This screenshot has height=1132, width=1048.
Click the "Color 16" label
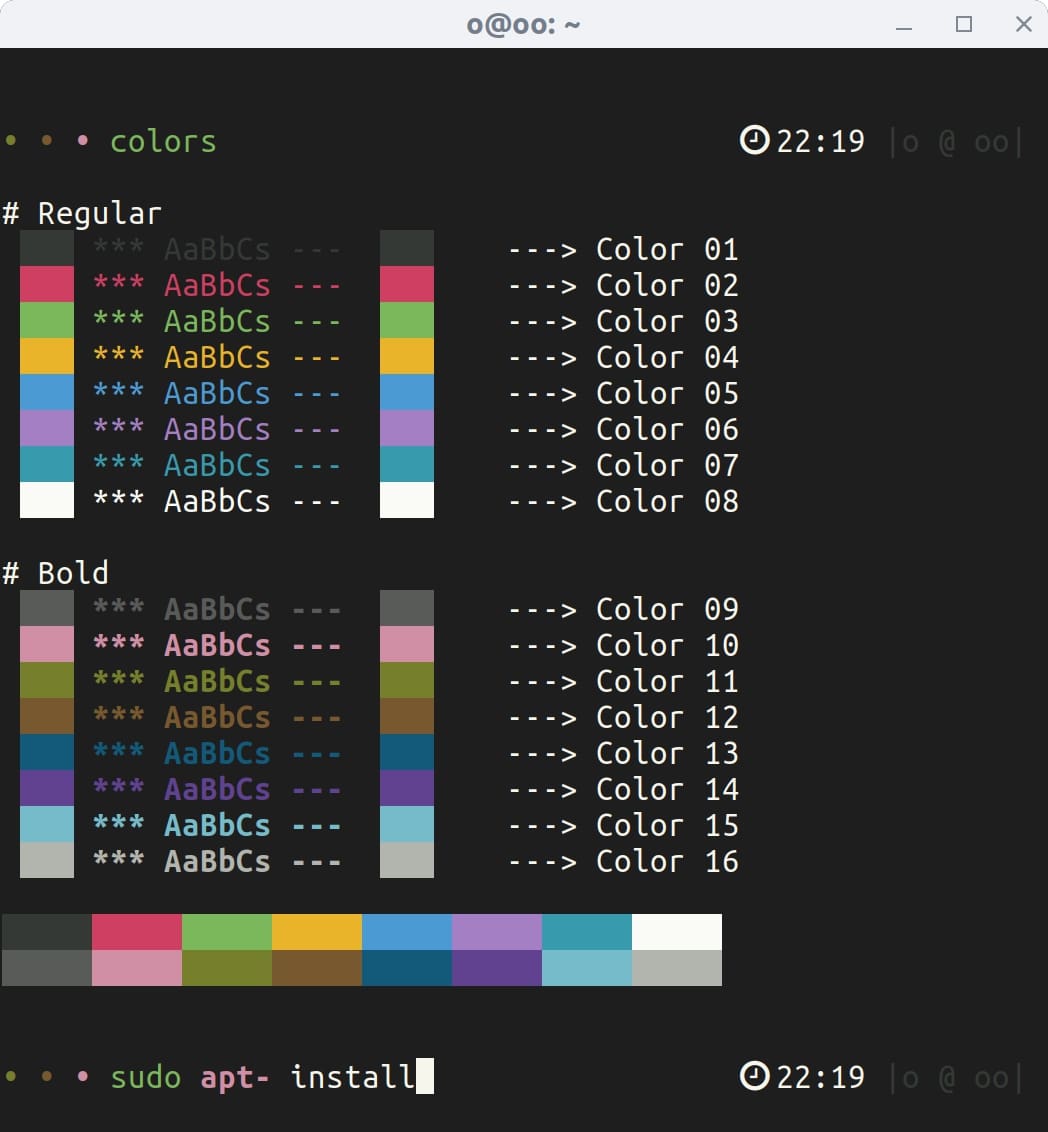[667, 861]
